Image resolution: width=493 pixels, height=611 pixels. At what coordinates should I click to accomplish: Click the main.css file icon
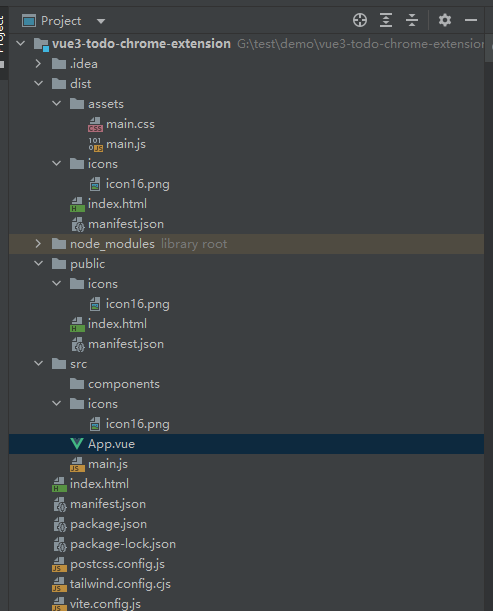click(x=95, y=125)
